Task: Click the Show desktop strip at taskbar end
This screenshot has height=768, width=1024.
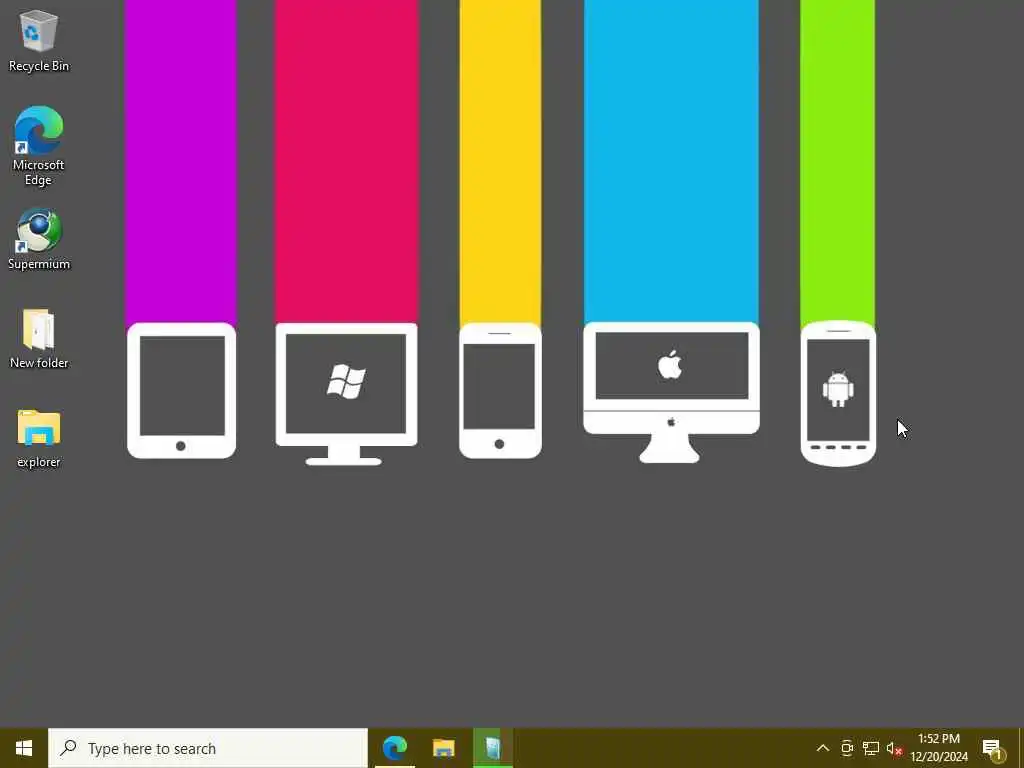Action: point(1021,748)
